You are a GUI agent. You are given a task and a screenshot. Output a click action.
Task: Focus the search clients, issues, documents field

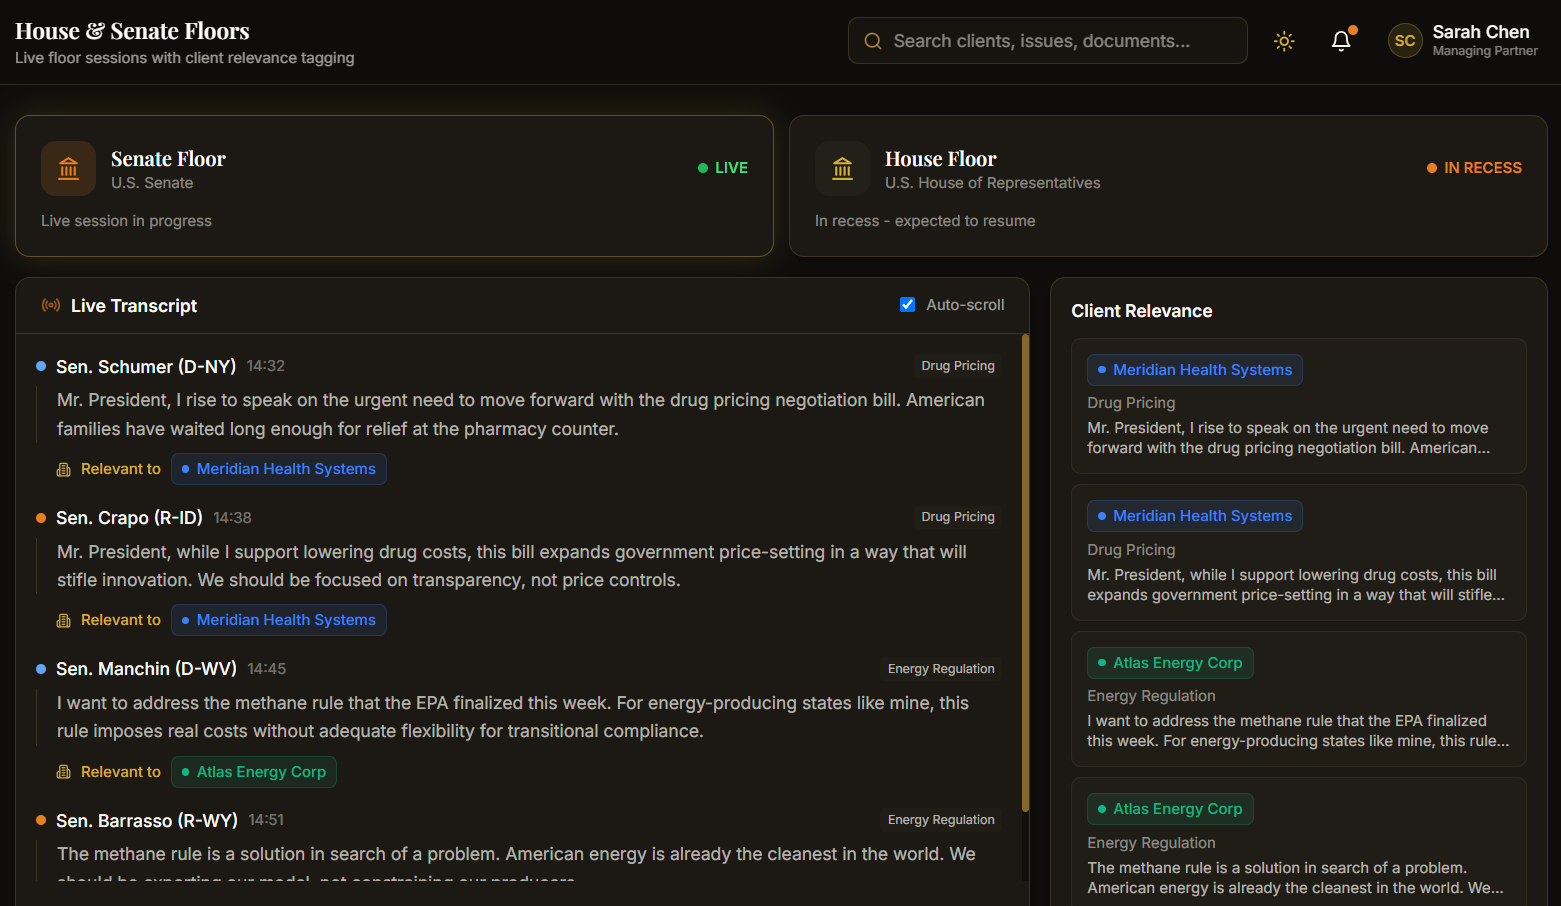pos(1047,41)
